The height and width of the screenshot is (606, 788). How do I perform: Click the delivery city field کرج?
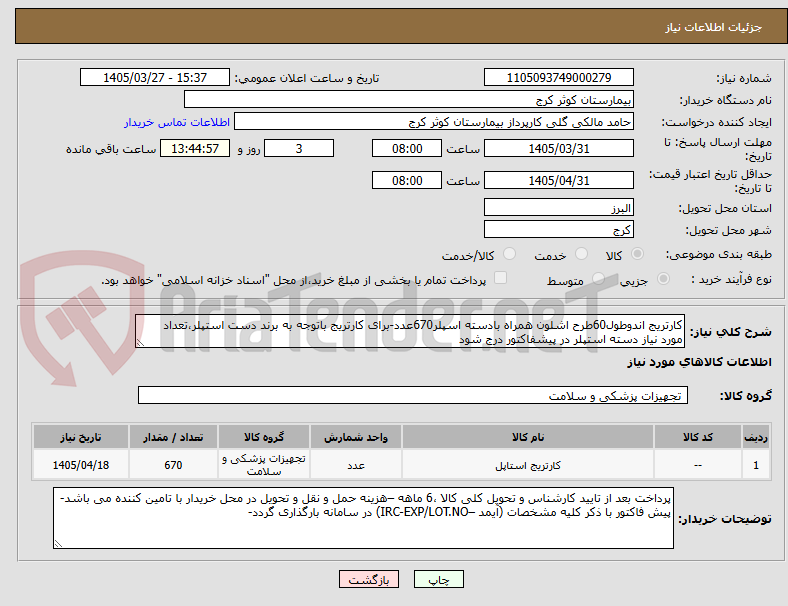point(559,230)
